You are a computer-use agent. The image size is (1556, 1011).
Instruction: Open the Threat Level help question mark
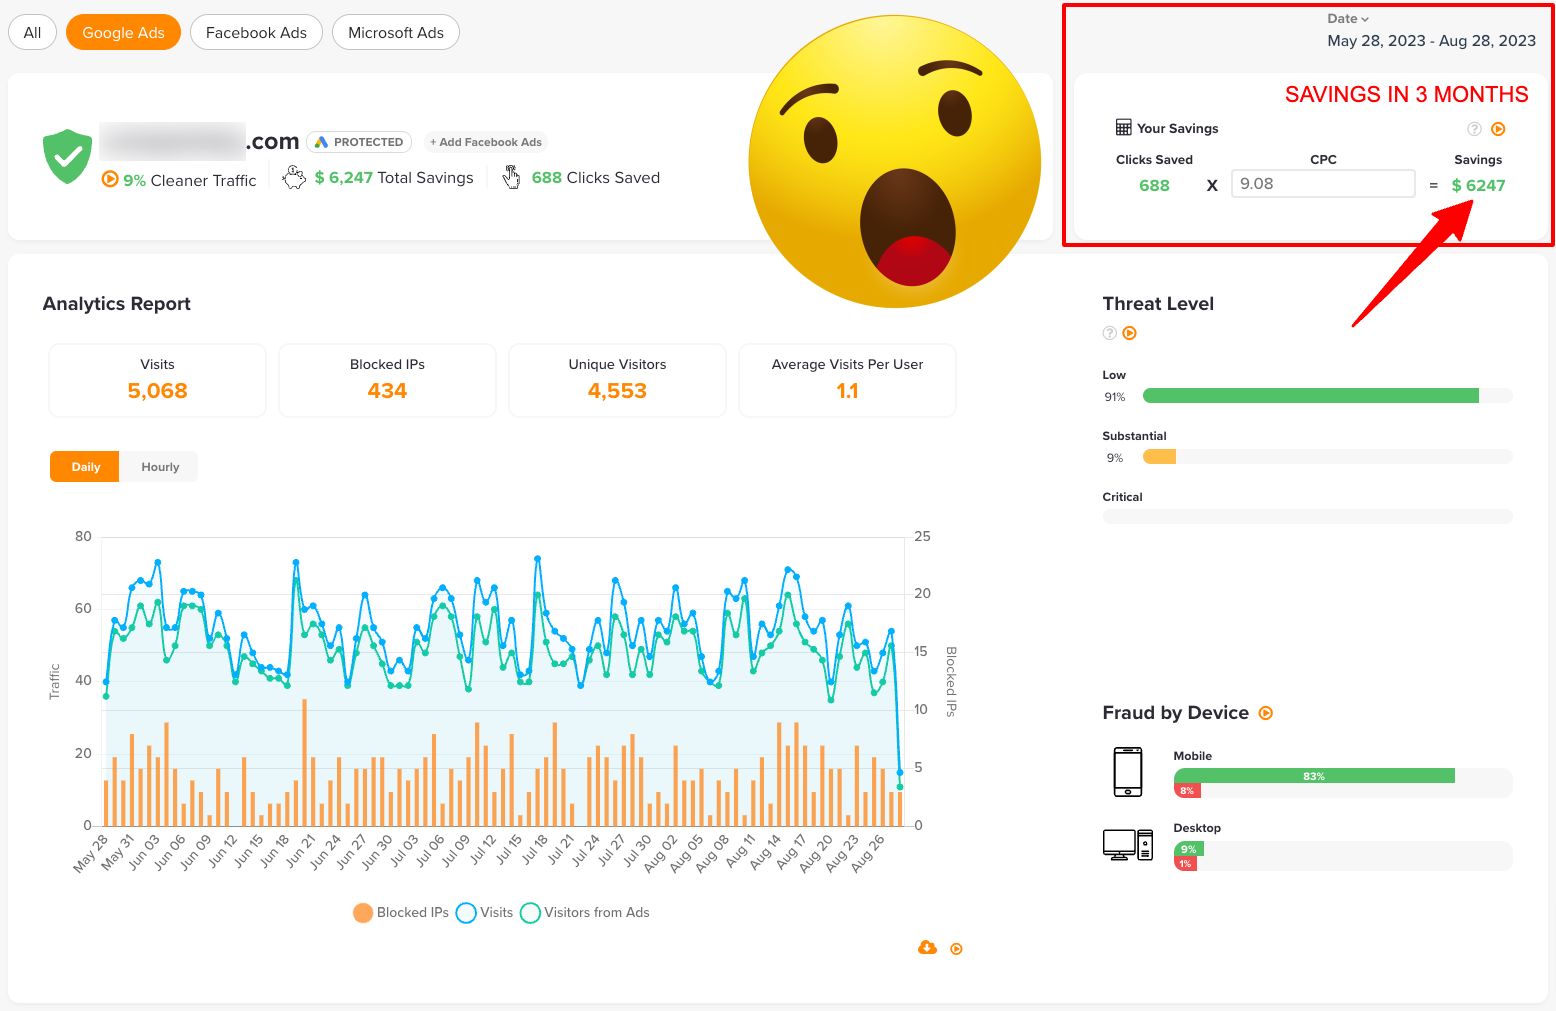(x=1109, y=333)
